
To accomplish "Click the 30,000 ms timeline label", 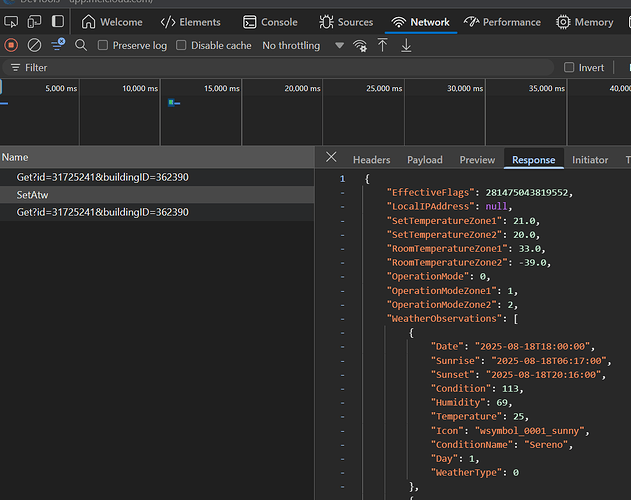I will 465,88.
